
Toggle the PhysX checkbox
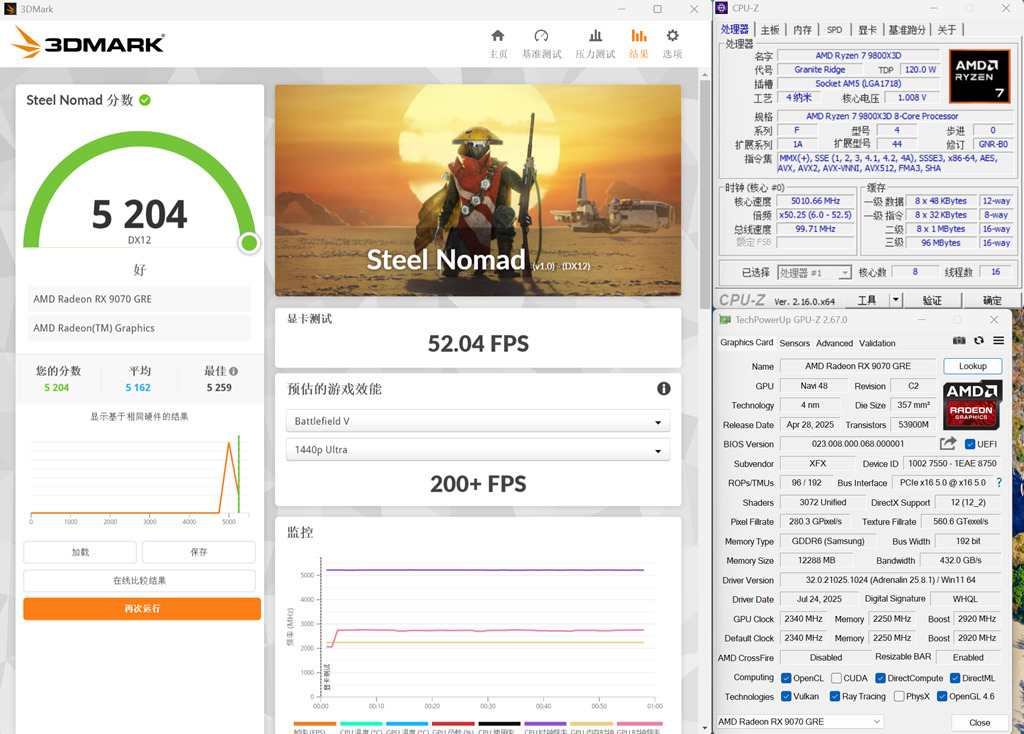(x=899, y=696)
